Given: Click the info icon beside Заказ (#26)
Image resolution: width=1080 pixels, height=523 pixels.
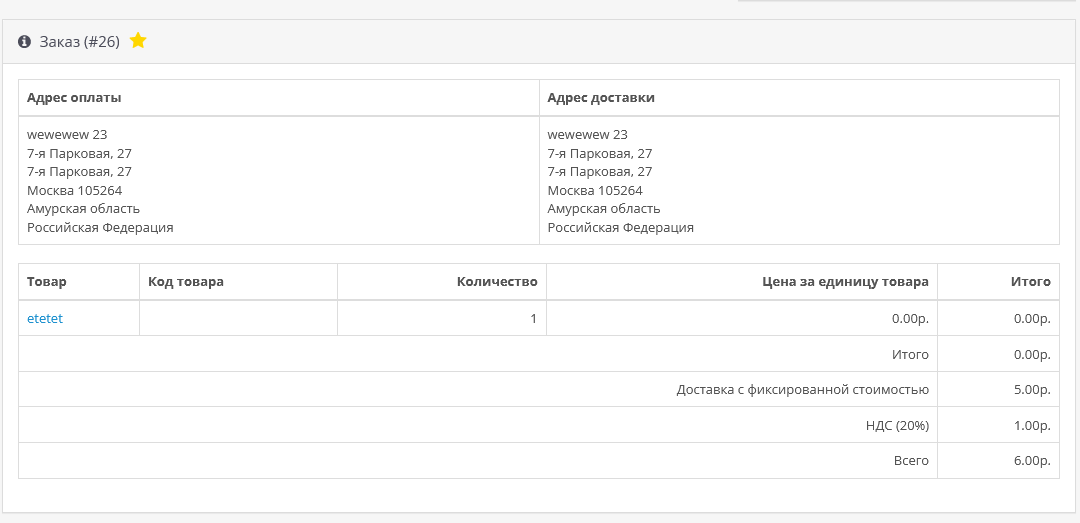Looking at the screenshot, I should tap(25, 42).
